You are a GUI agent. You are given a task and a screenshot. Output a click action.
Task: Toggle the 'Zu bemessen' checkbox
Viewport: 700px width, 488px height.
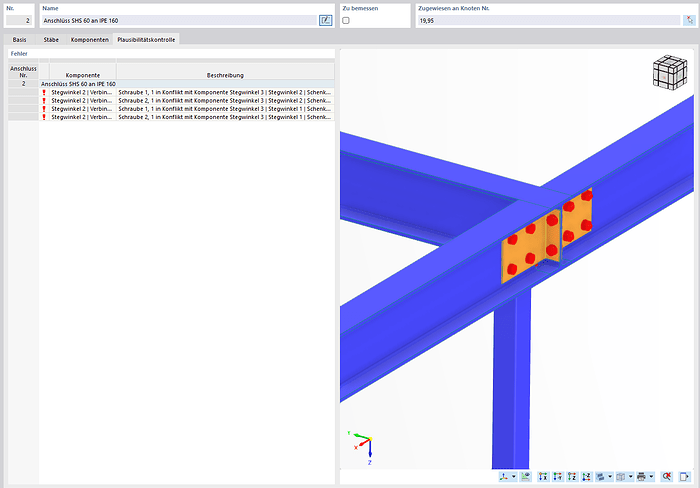346,20
